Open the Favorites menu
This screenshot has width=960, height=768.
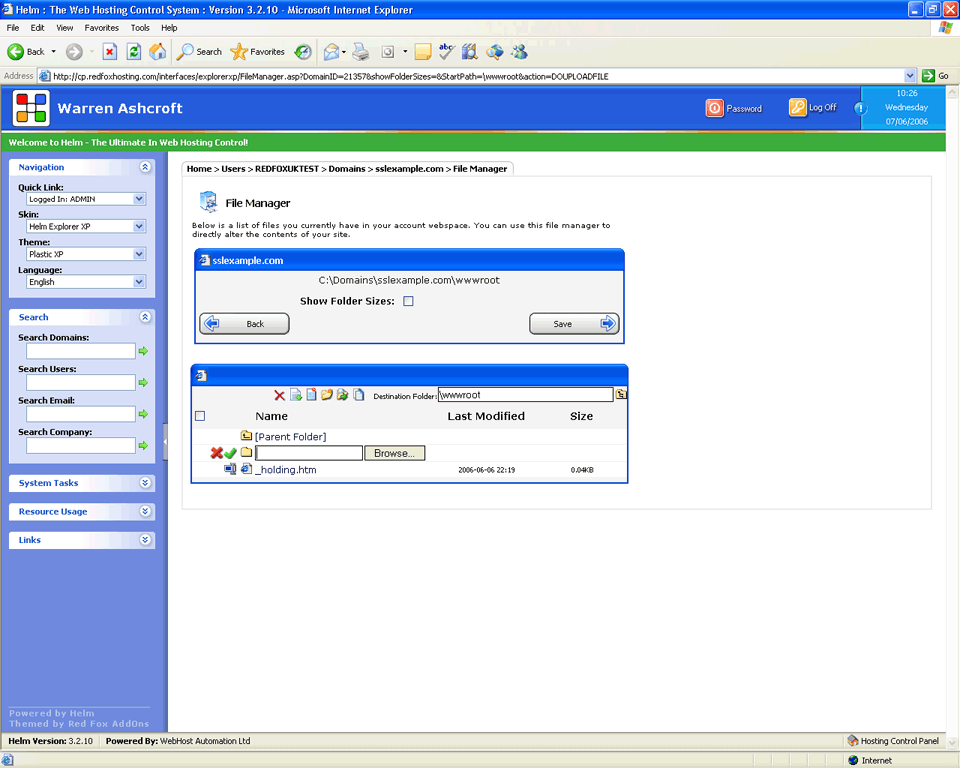(x=102, y=28)
